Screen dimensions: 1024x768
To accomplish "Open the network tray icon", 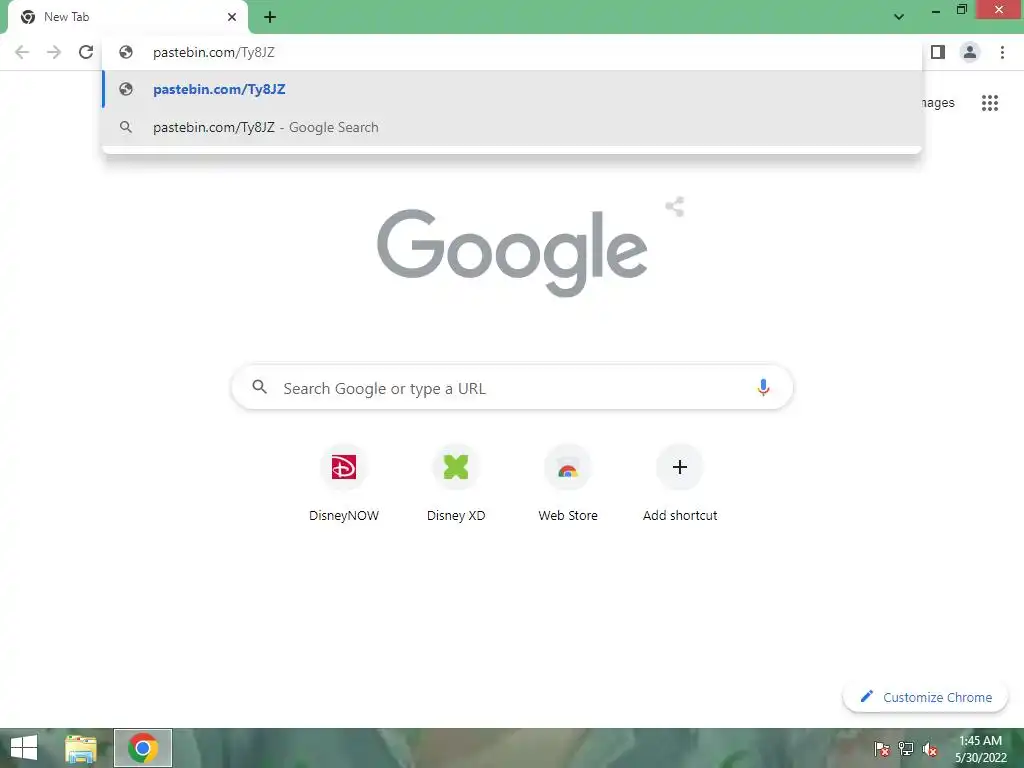I will tap(906, 748).
